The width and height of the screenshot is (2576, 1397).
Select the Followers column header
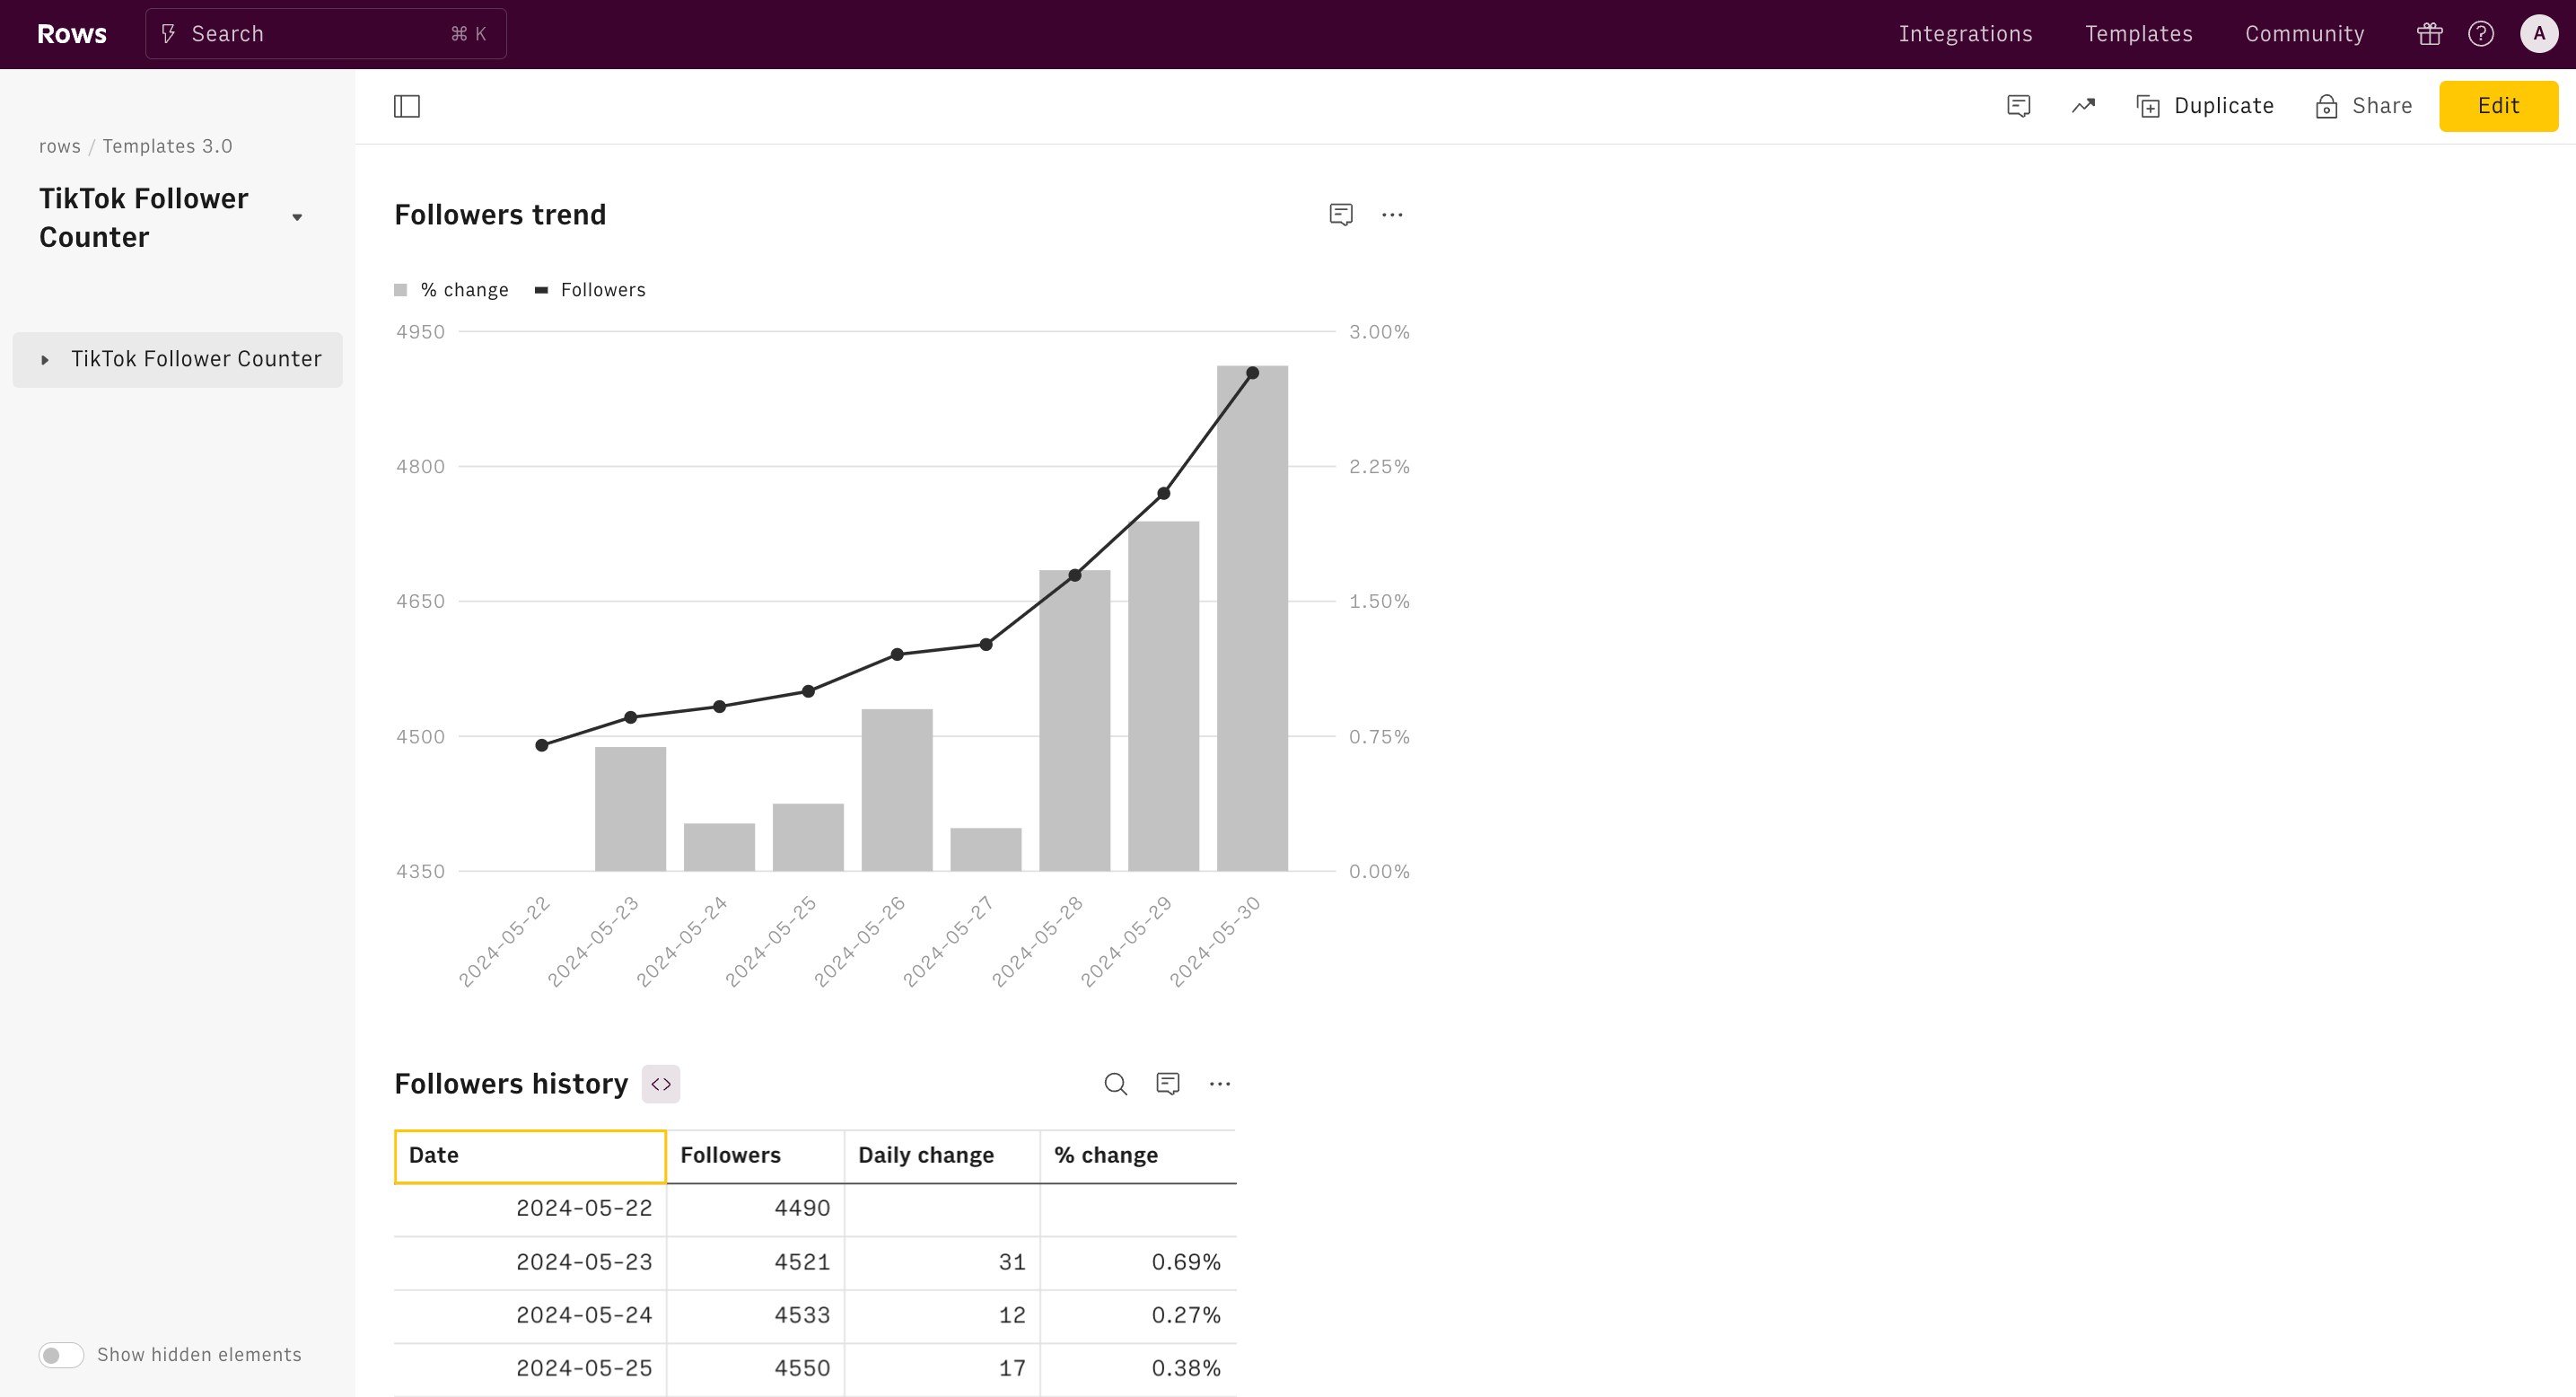(x=755, y=1156)
